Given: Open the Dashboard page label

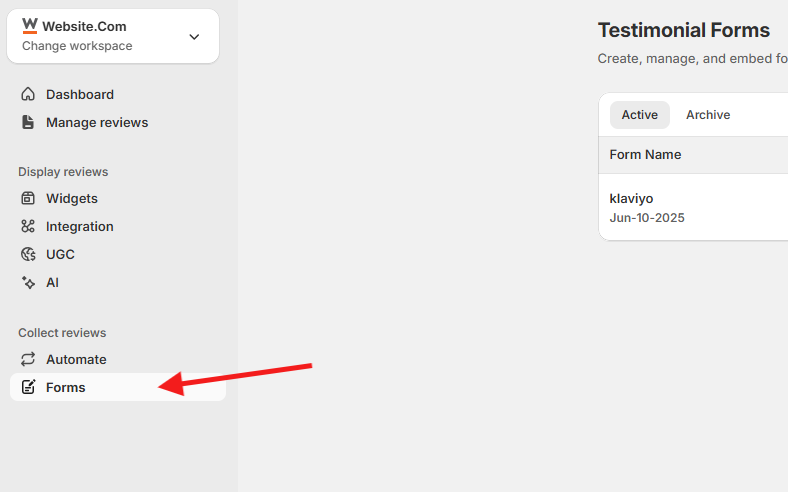Looking at the screenshot, I should pos(80,95).
